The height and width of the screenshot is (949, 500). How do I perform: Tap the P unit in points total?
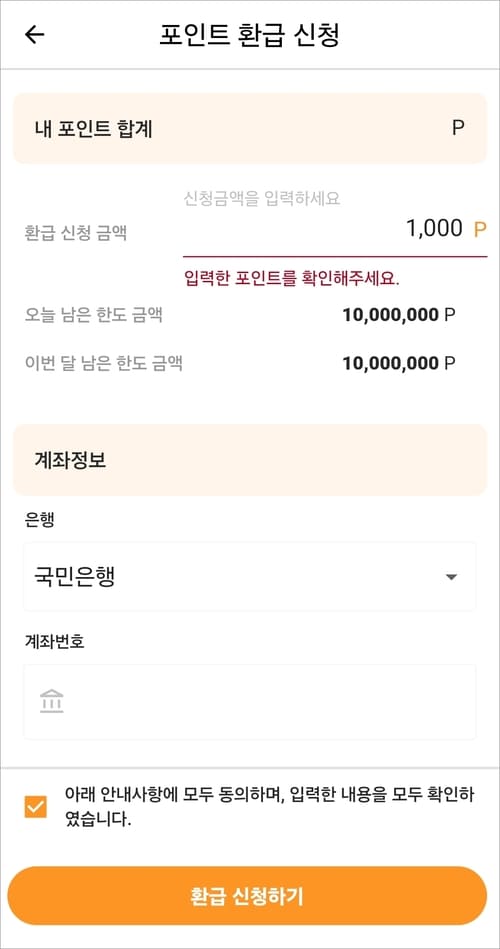458,128
